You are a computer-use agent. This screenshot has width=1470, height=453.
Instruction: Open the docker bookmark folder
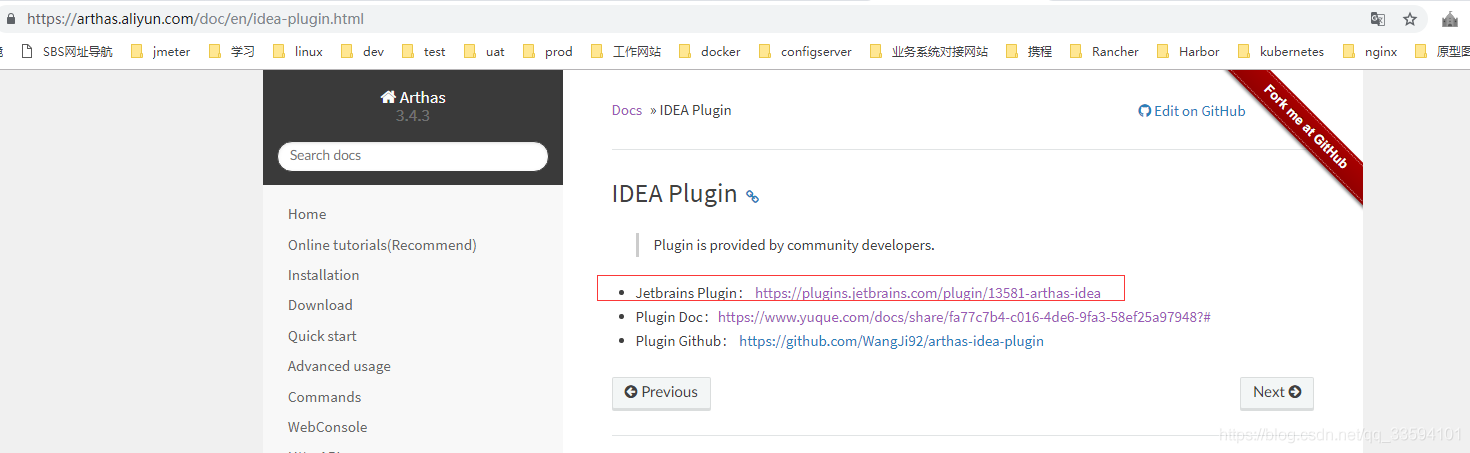coord(710,51)
